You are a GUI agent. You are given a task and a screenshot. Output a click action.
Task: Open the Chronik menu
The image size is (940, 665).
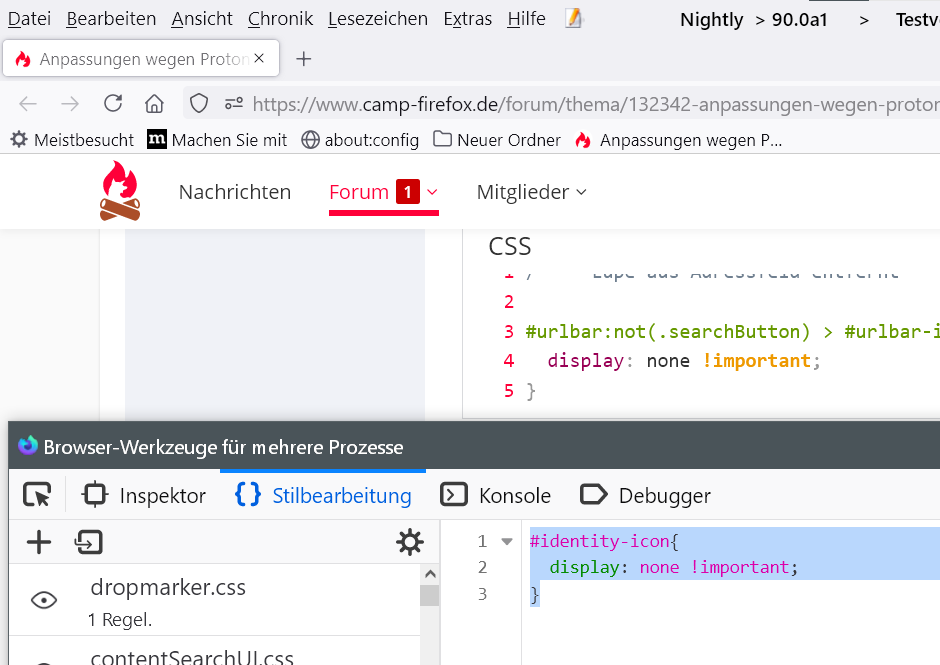(x=280, y=19)
